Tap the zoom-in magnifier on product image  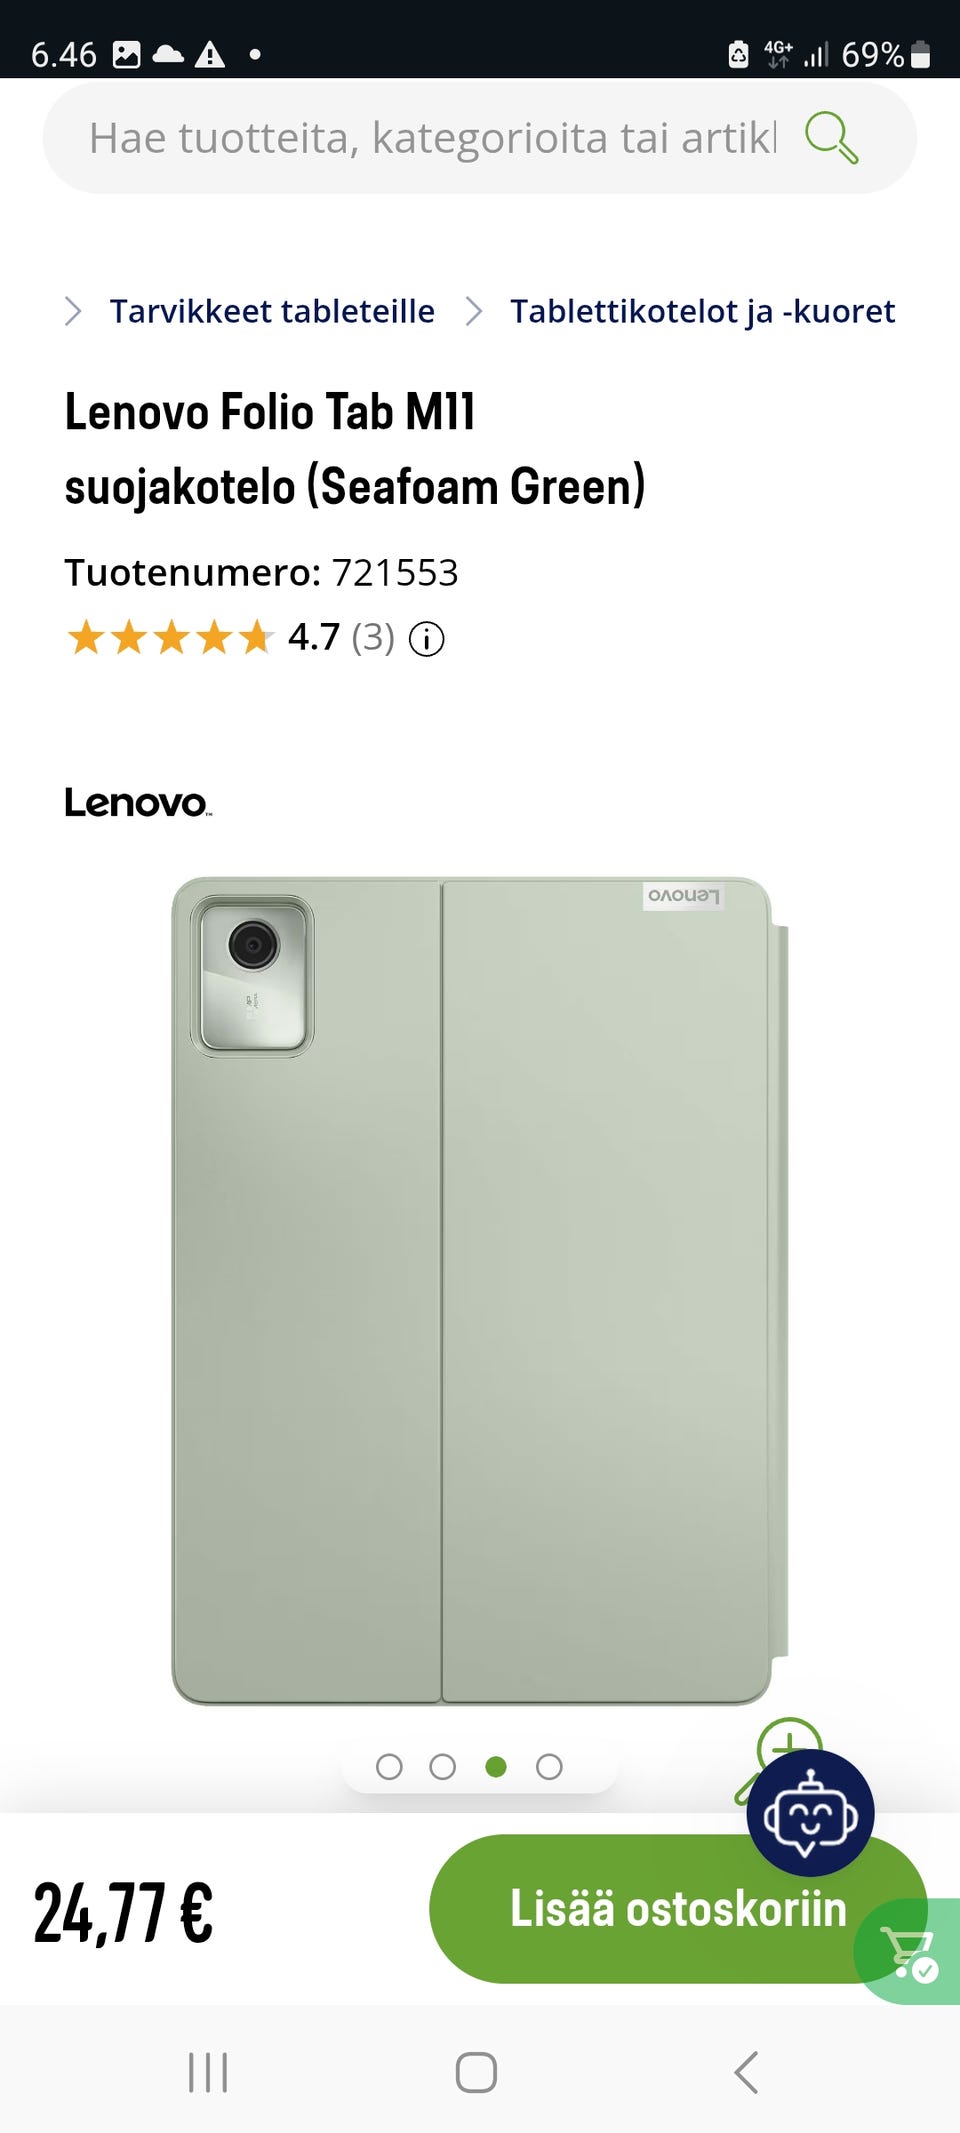point(783,1755)
